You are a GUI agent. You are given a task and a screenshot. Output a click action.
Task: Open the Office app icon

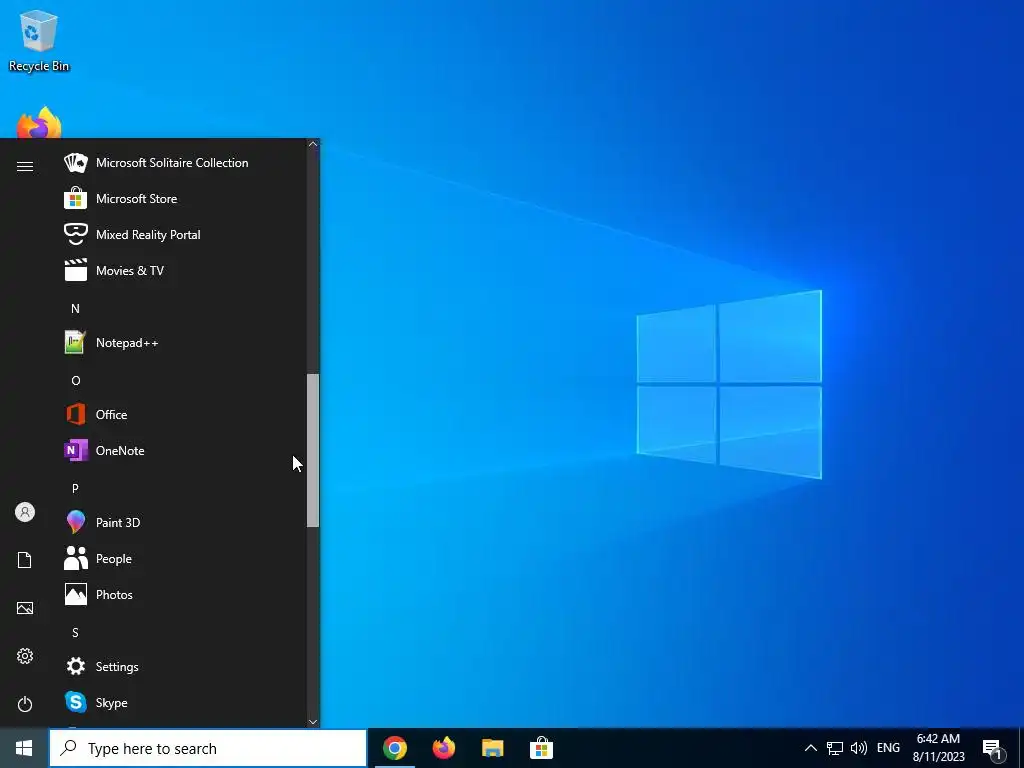tap(76, 415)
